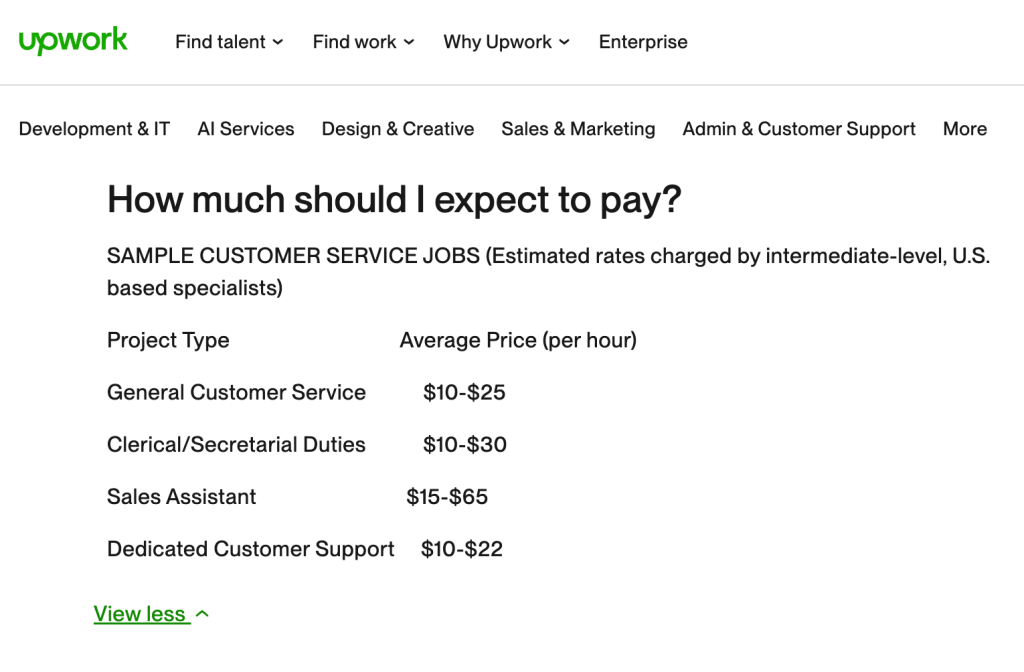Click the "How much should I expect to pay?" heading

coord(394,200)
